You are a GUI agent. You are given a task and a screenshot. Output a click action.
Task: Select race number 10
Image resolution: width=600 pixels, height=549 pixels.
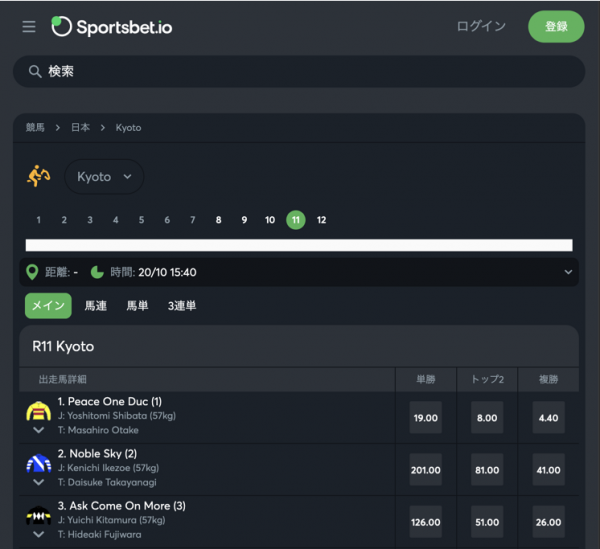(x=270, y=220)
